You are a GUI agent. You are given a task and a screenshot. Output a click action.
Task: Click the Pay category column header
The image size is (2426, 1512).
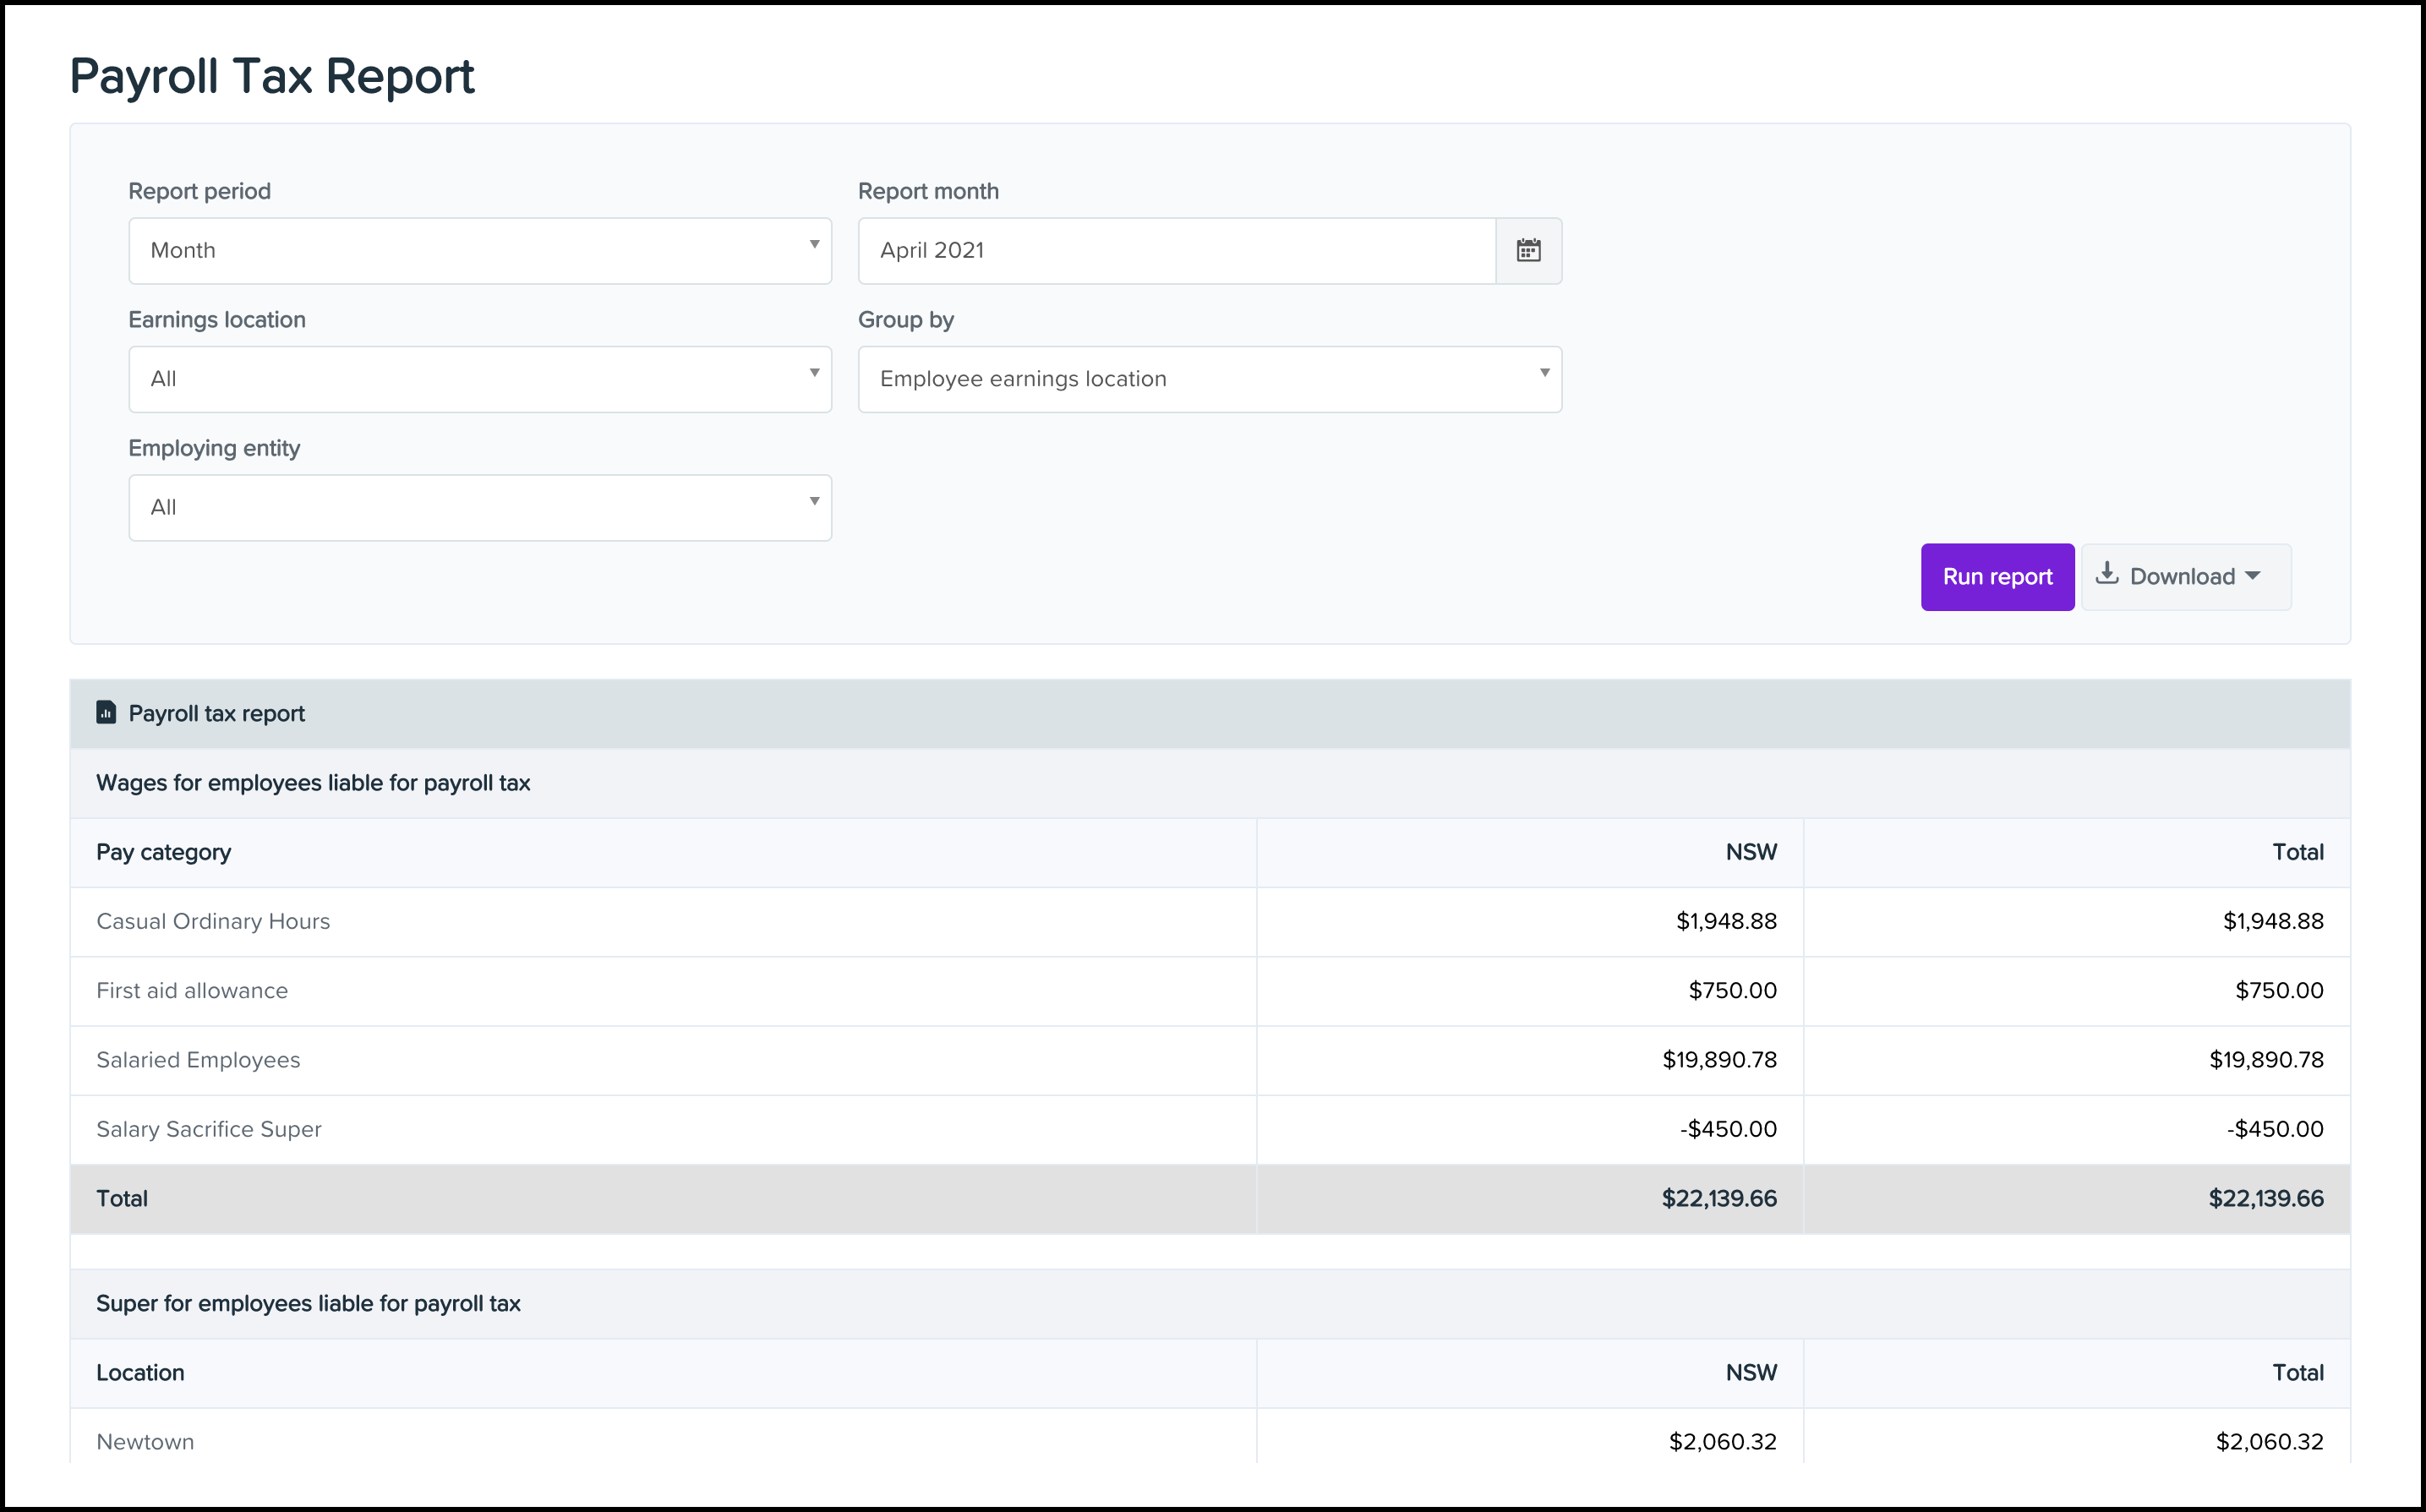click(164, 852)
